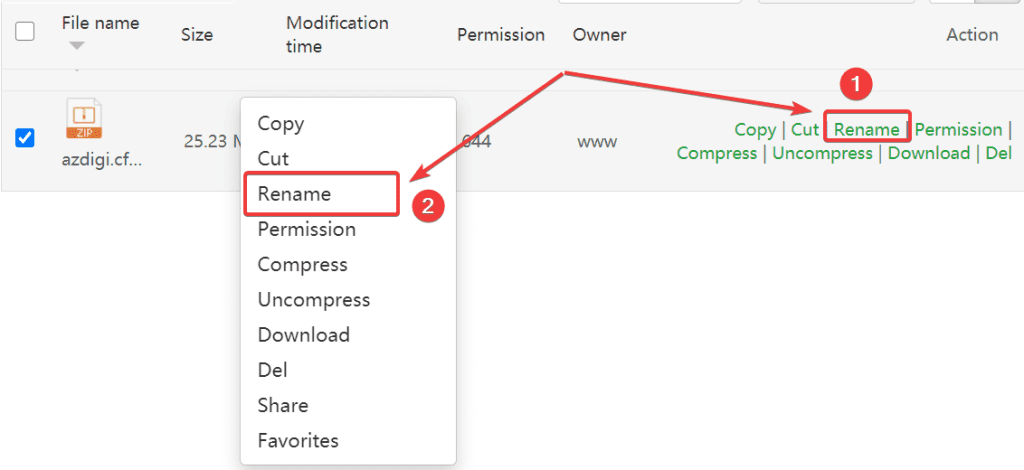
Task: Choose Cut from the context menu
Action: [273, 158]
